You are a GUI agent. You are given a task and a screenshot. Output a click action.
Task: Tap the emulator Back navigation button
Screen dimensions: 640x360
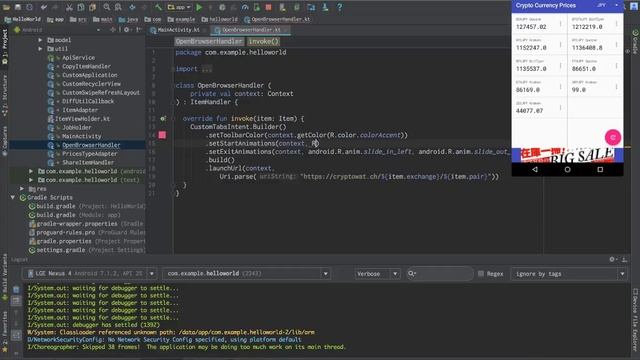coord(535,169)
